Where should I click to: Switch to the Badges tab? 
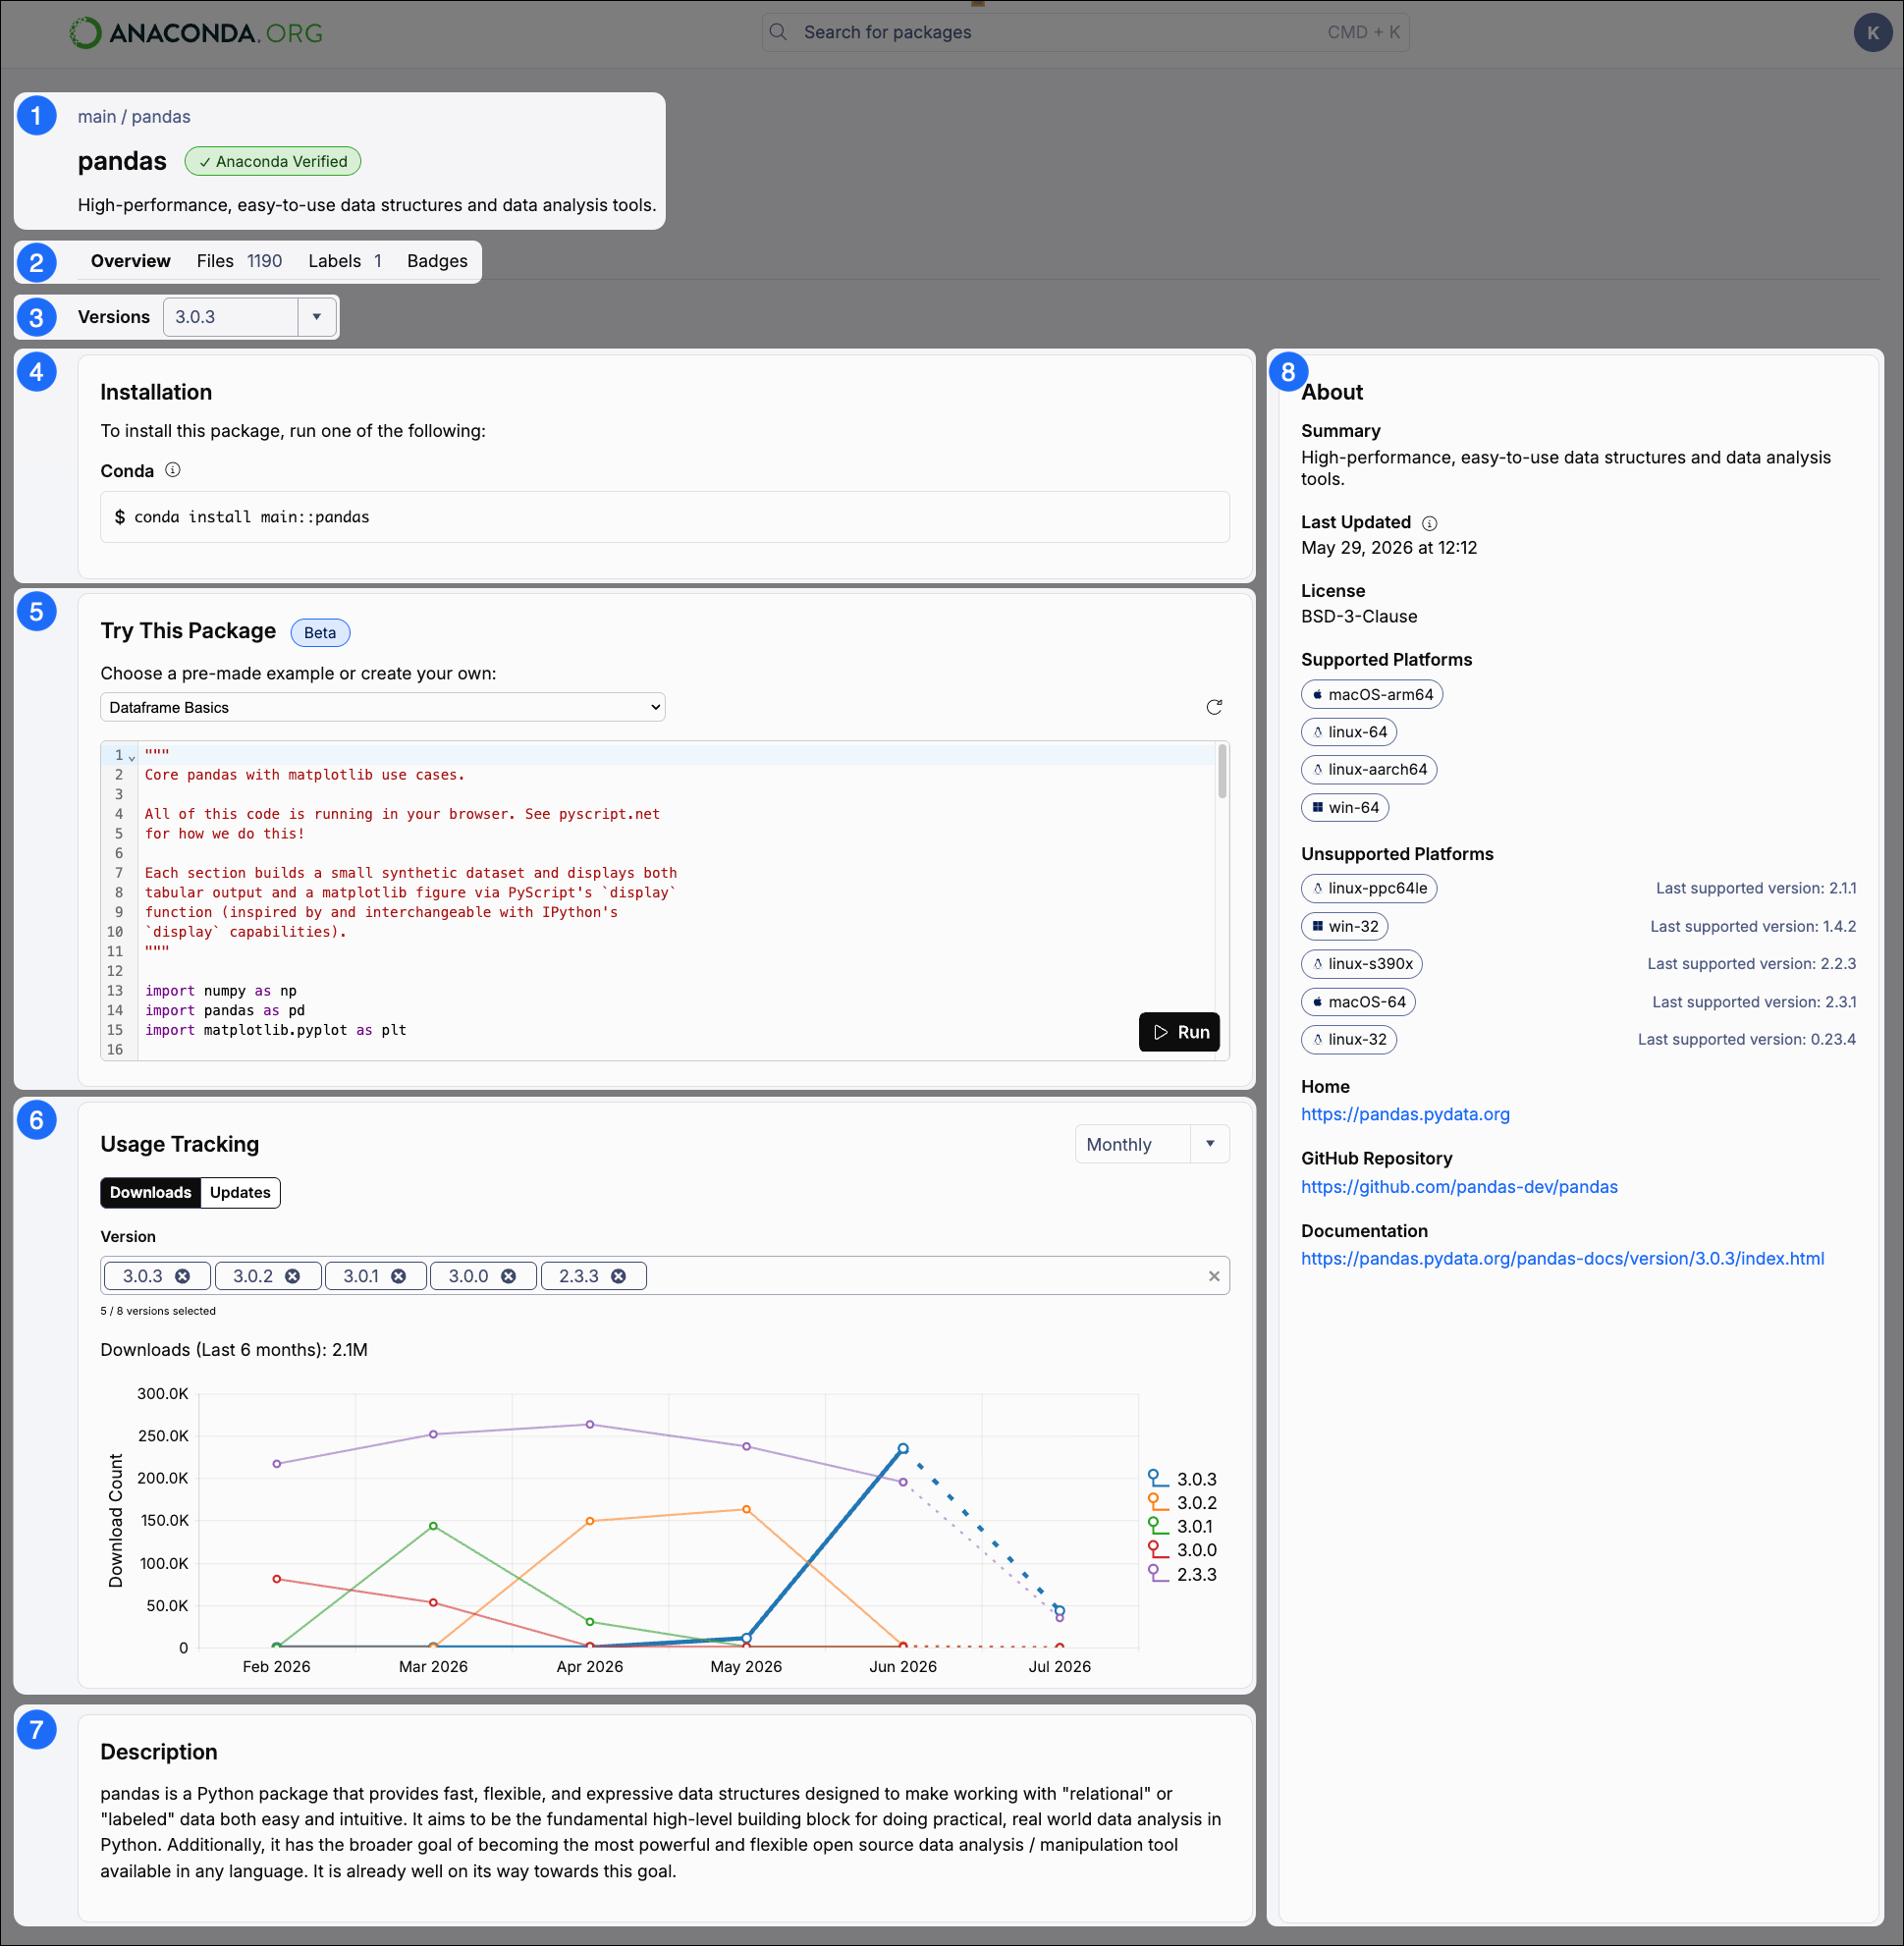[437, 261]
